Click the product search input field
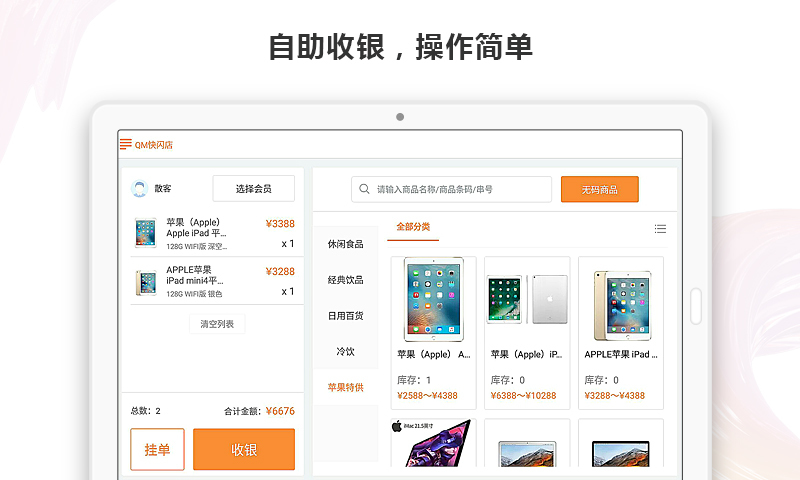 [460, 189]
